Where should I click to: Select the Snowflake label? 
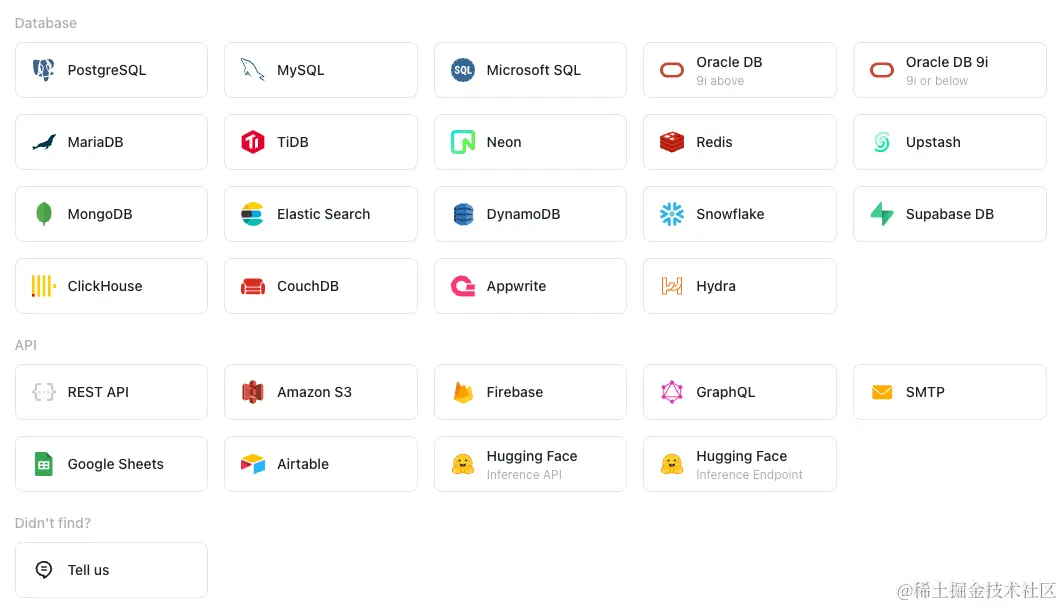[730, 214]
